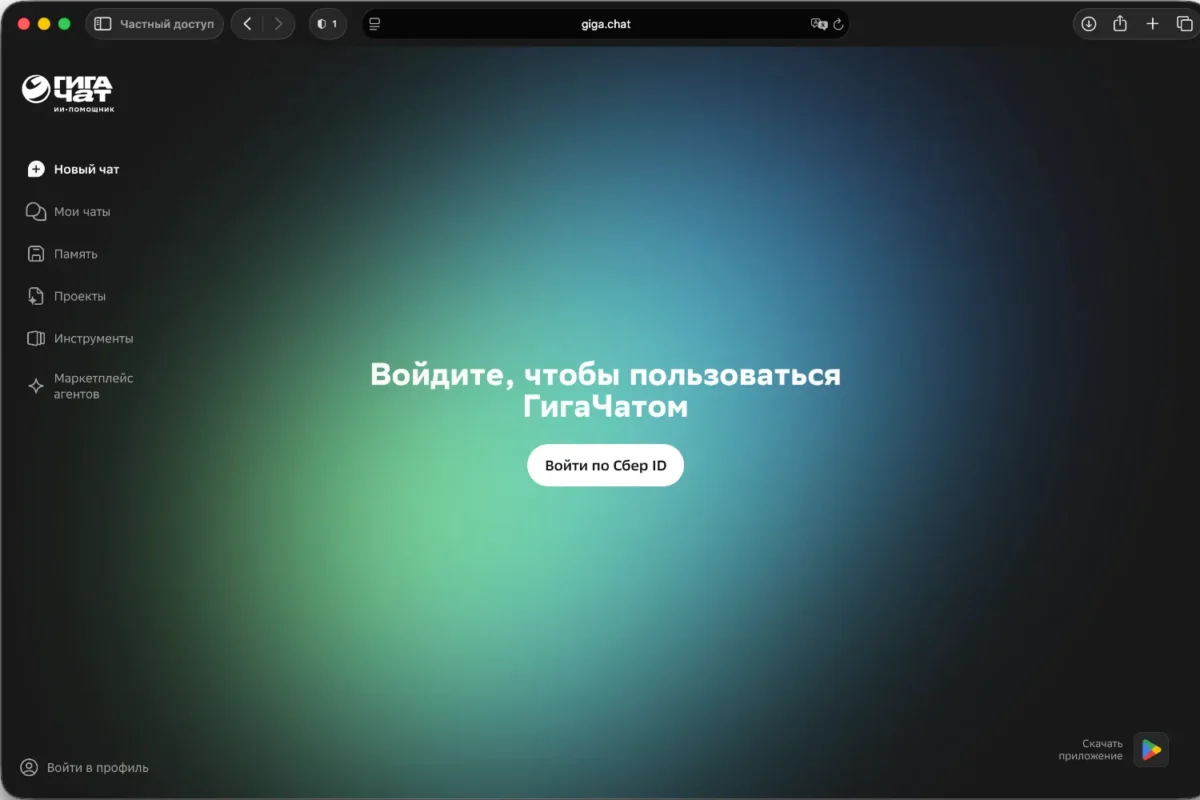This screenshot has width=1200, height=800.
Task: Select the «Войти в профиль» link
Action: 97,767
